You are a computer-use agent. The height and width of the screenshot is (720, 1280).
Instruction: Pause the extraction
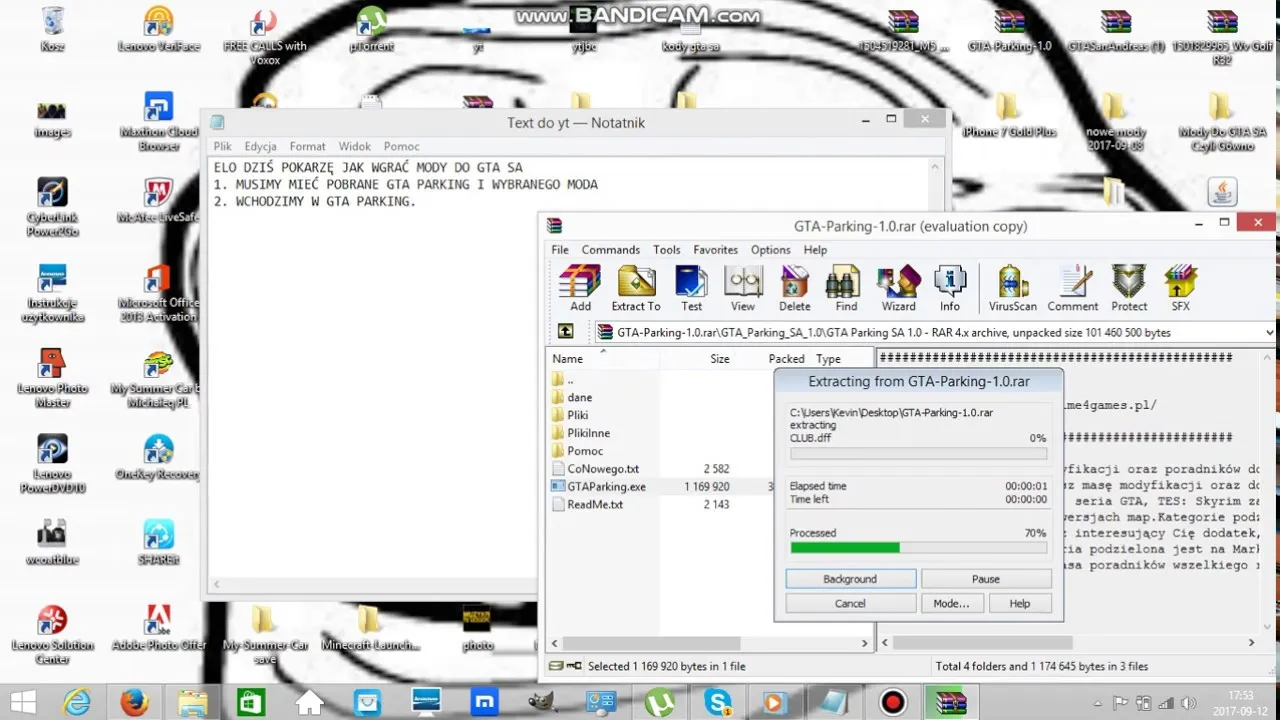click(986, 579)
